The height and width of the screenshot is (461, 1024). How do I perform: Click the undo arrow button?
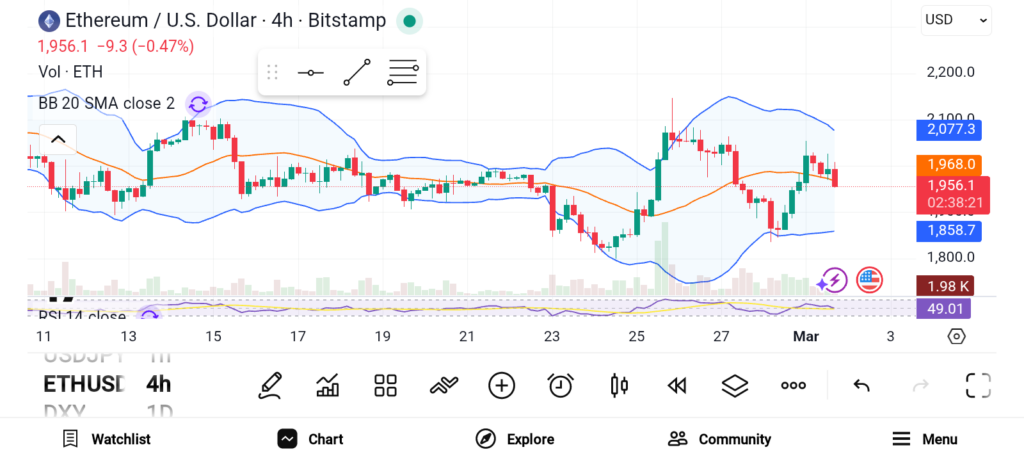coord(861,385)
